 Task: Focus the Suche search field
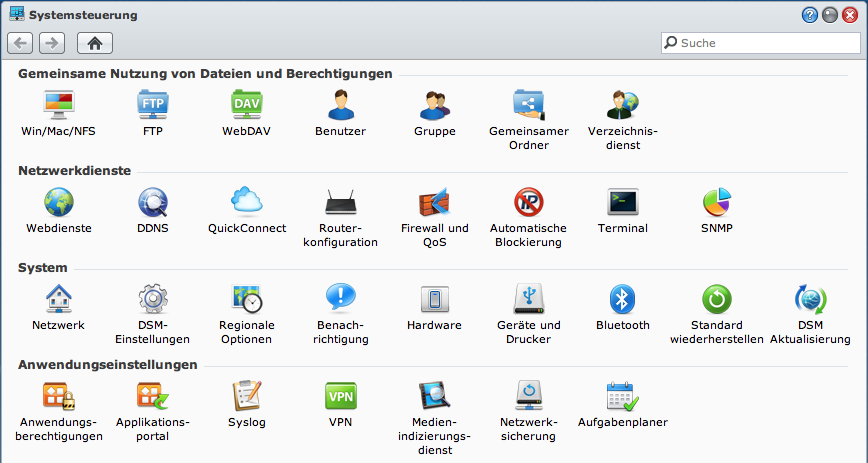click(761, 43)
